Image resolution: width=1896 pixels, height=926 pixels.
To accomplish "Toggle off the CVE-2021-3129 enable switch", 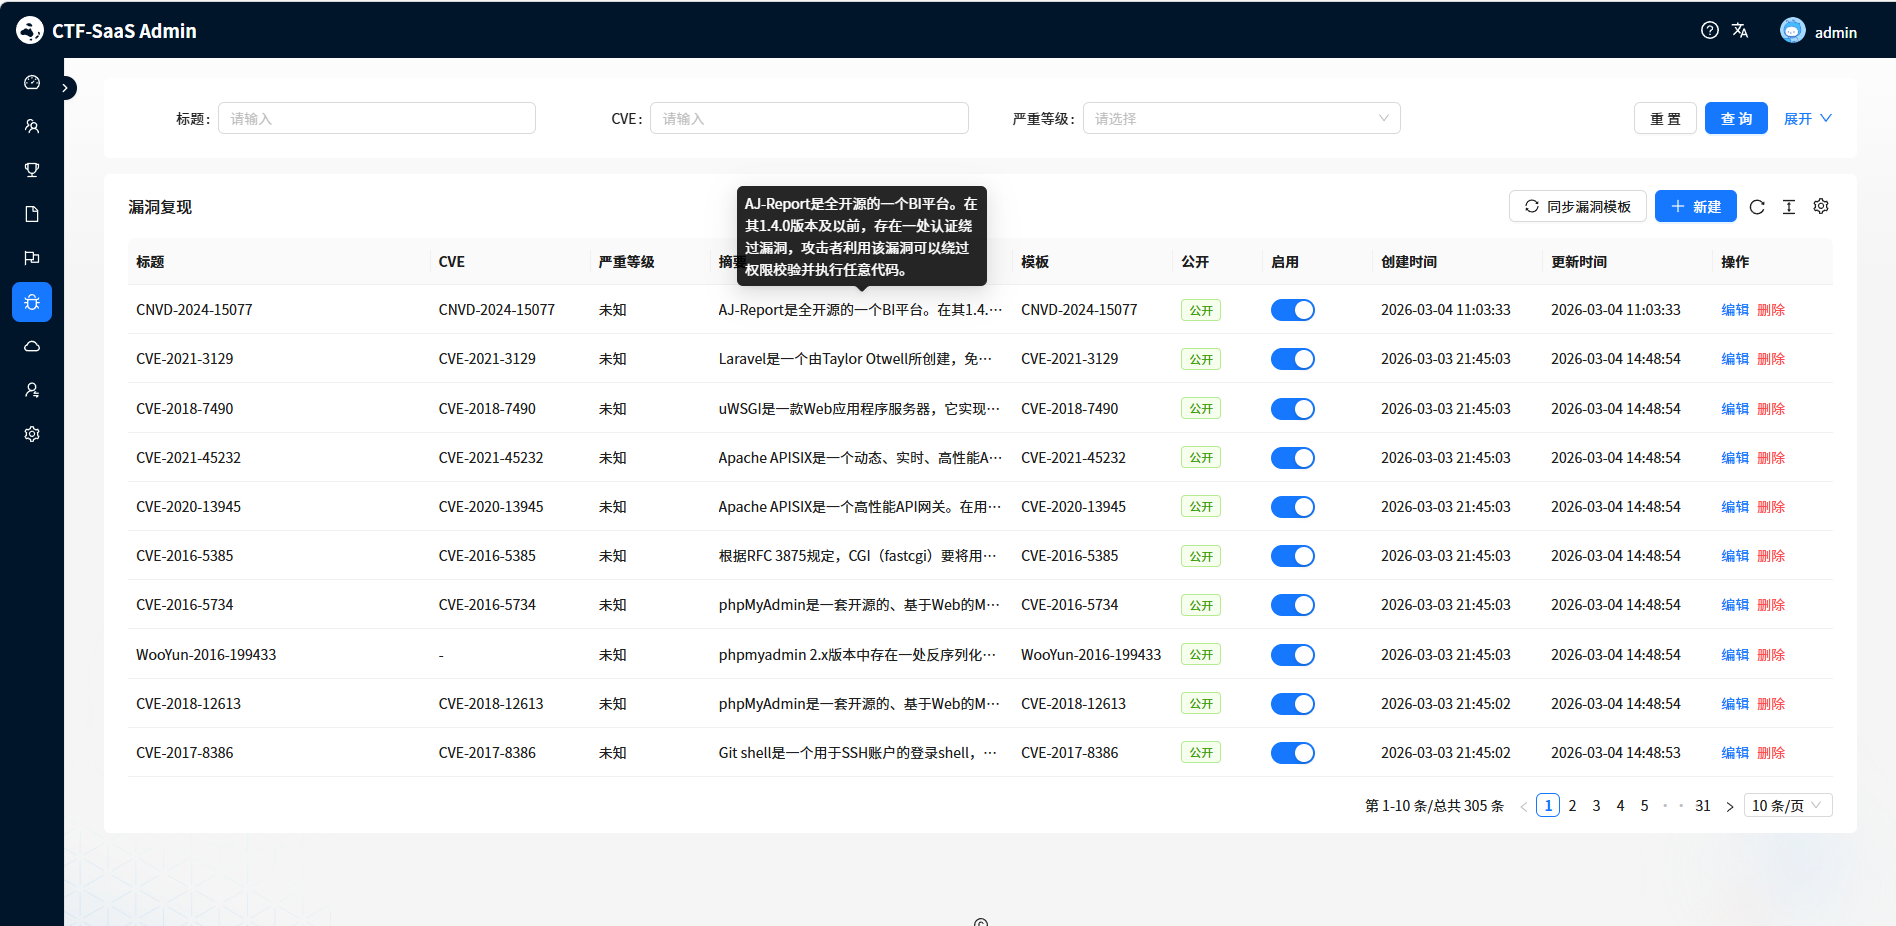I will (1292, 359).
